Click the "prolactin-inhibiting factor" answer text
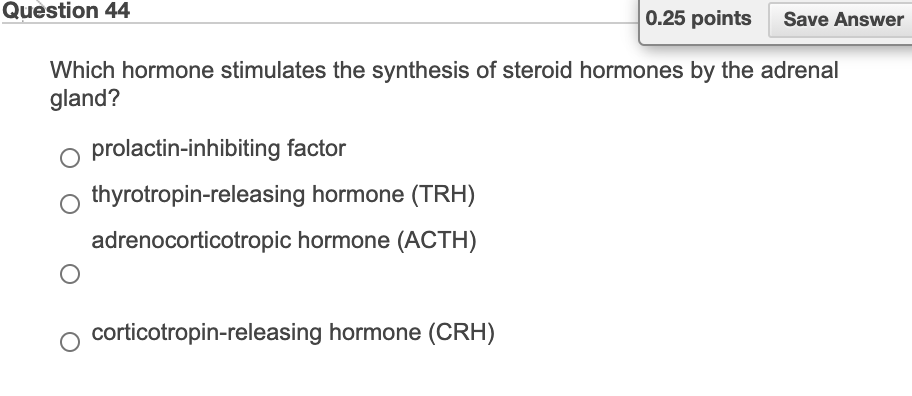The image size is (912, 396). [219, 149]
